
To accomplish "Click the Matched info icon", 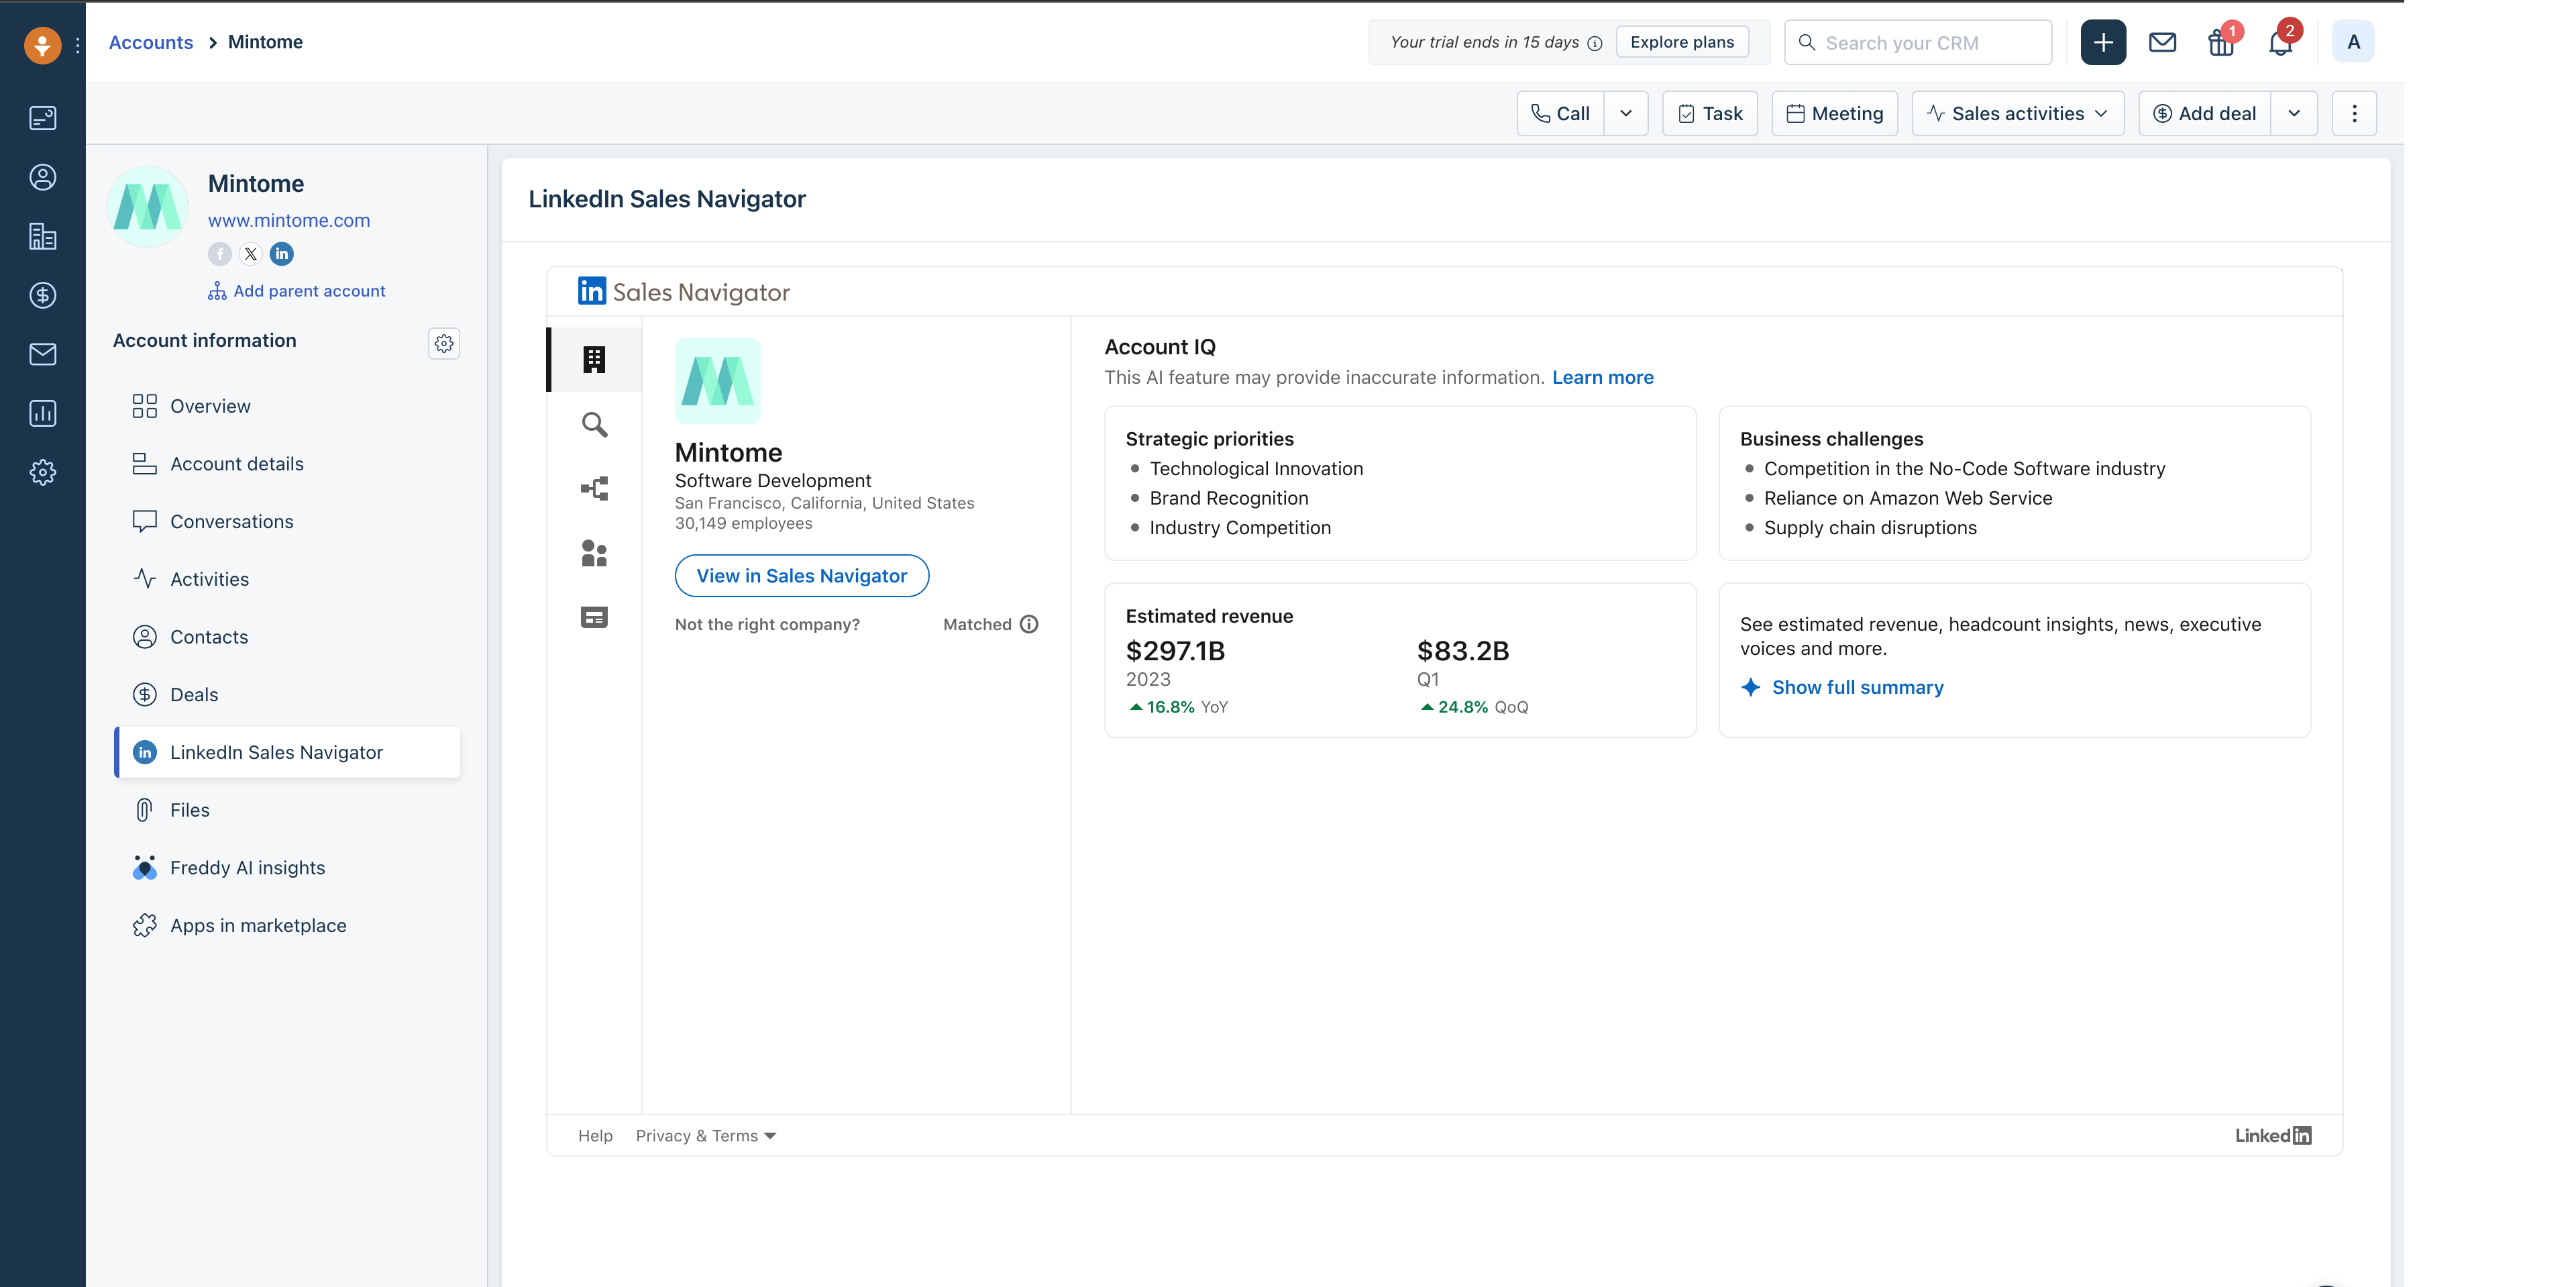I will 1029,624.
